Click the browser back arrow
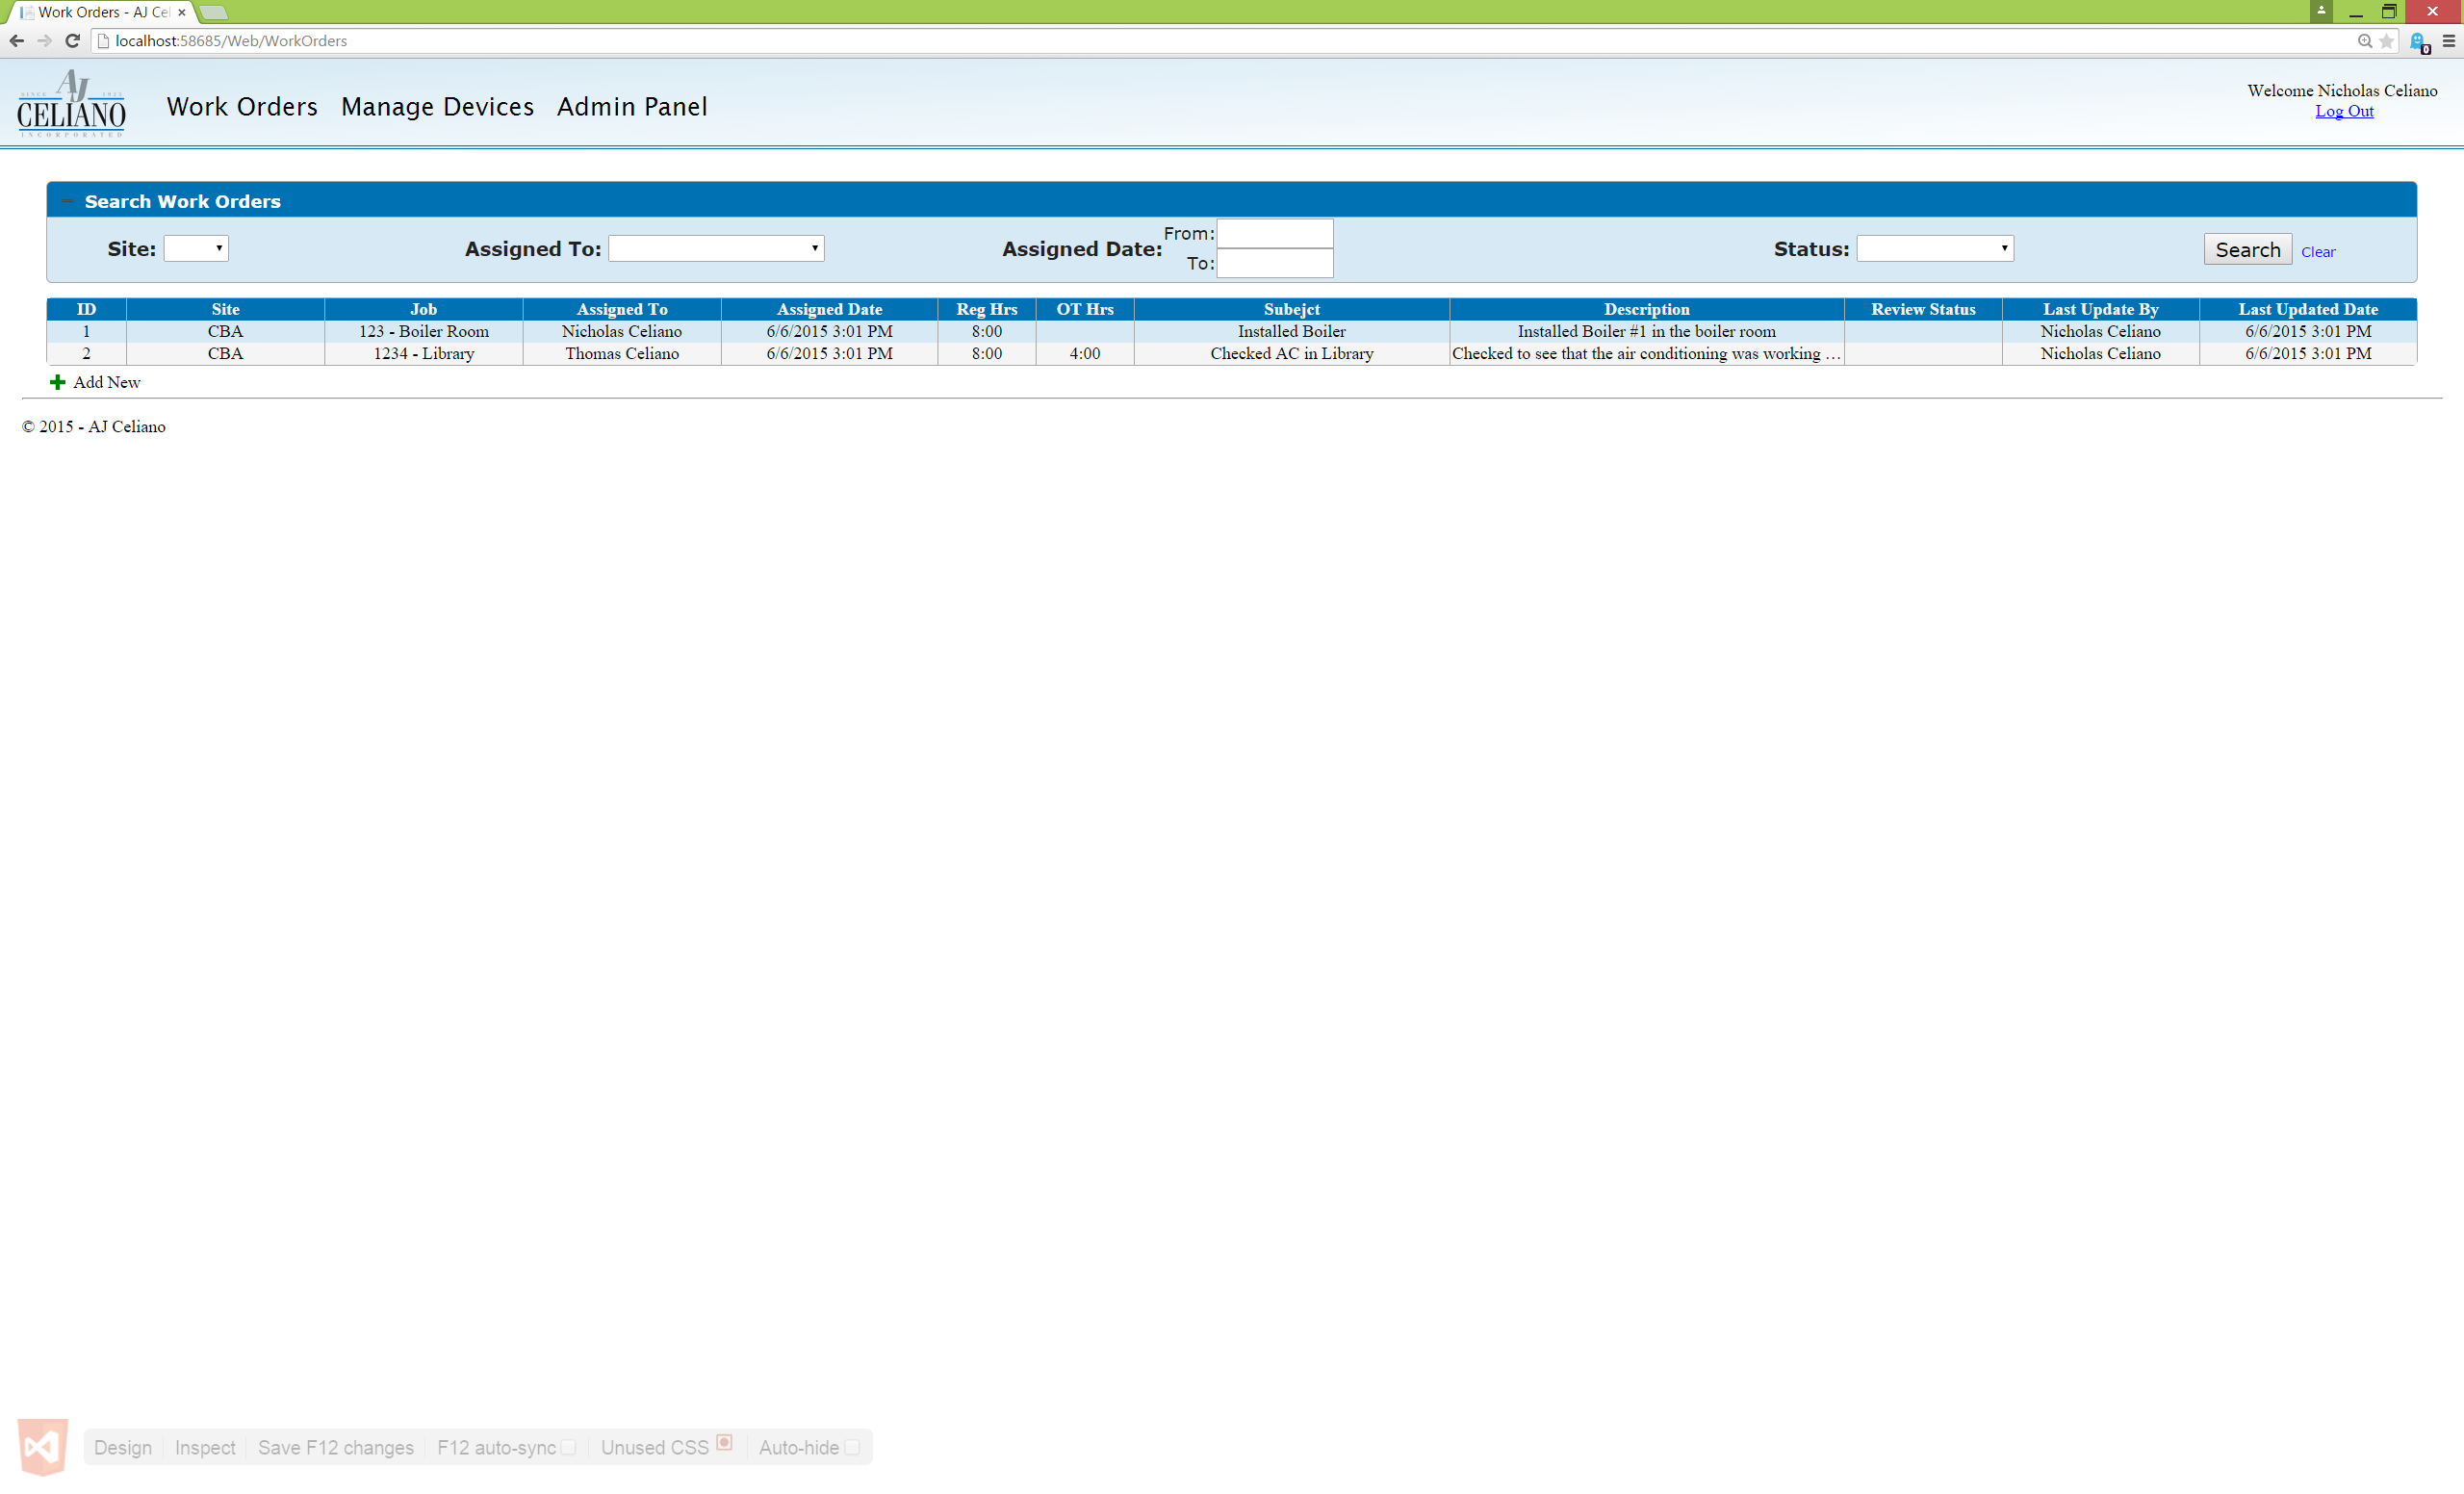This screenshot has height=1494, width=2464. point(16,41)
